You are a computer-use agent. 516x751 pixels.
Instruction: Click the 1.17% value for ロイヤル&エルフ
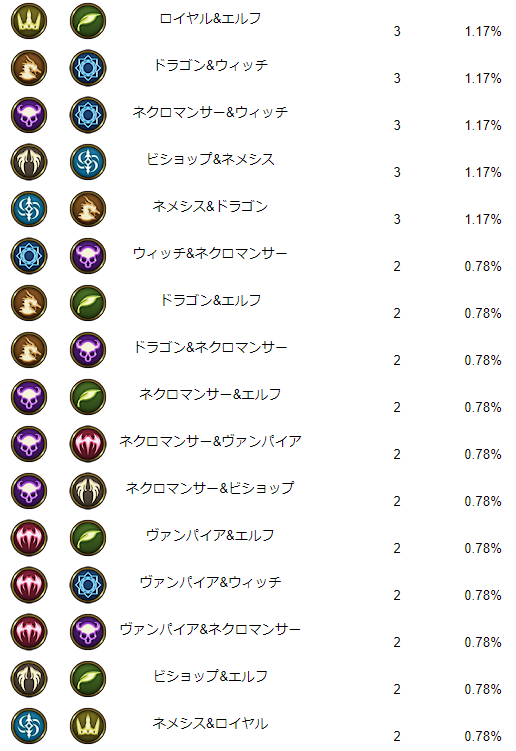point(483,32)
